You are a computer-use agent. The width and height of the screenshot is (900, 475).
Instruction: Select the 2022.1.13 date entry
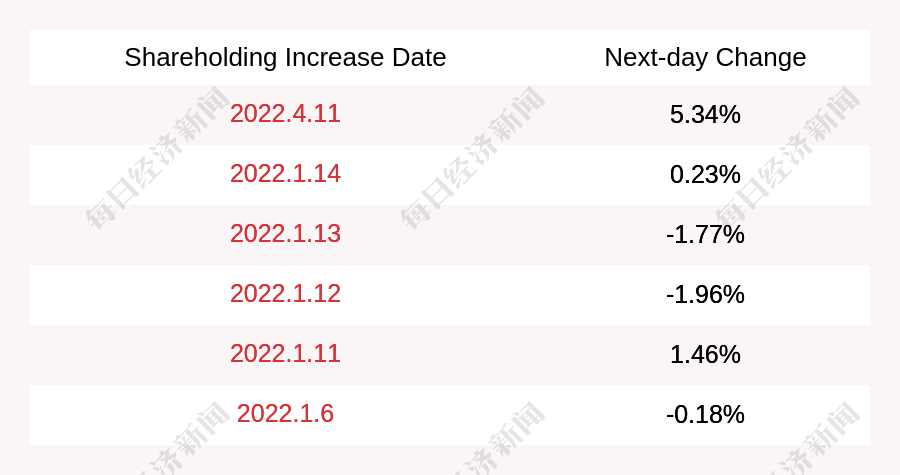285,233
